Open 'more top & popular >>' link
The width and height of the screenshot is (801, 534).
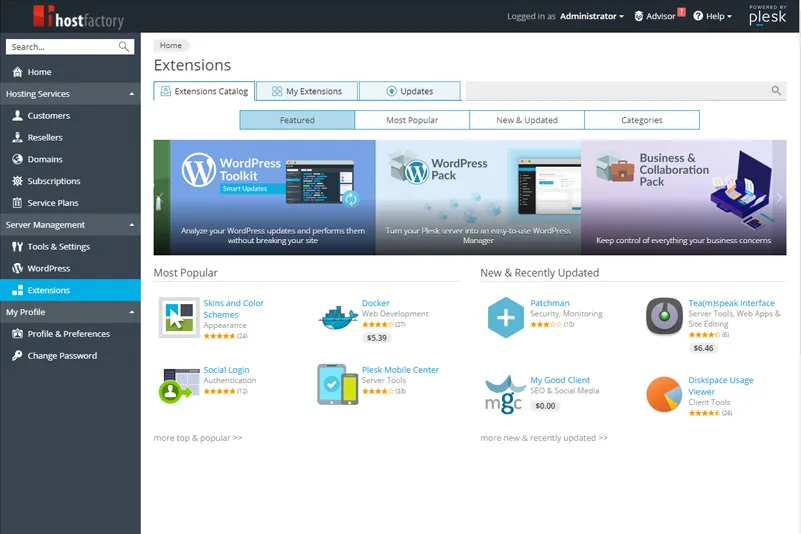pos(198,438)
